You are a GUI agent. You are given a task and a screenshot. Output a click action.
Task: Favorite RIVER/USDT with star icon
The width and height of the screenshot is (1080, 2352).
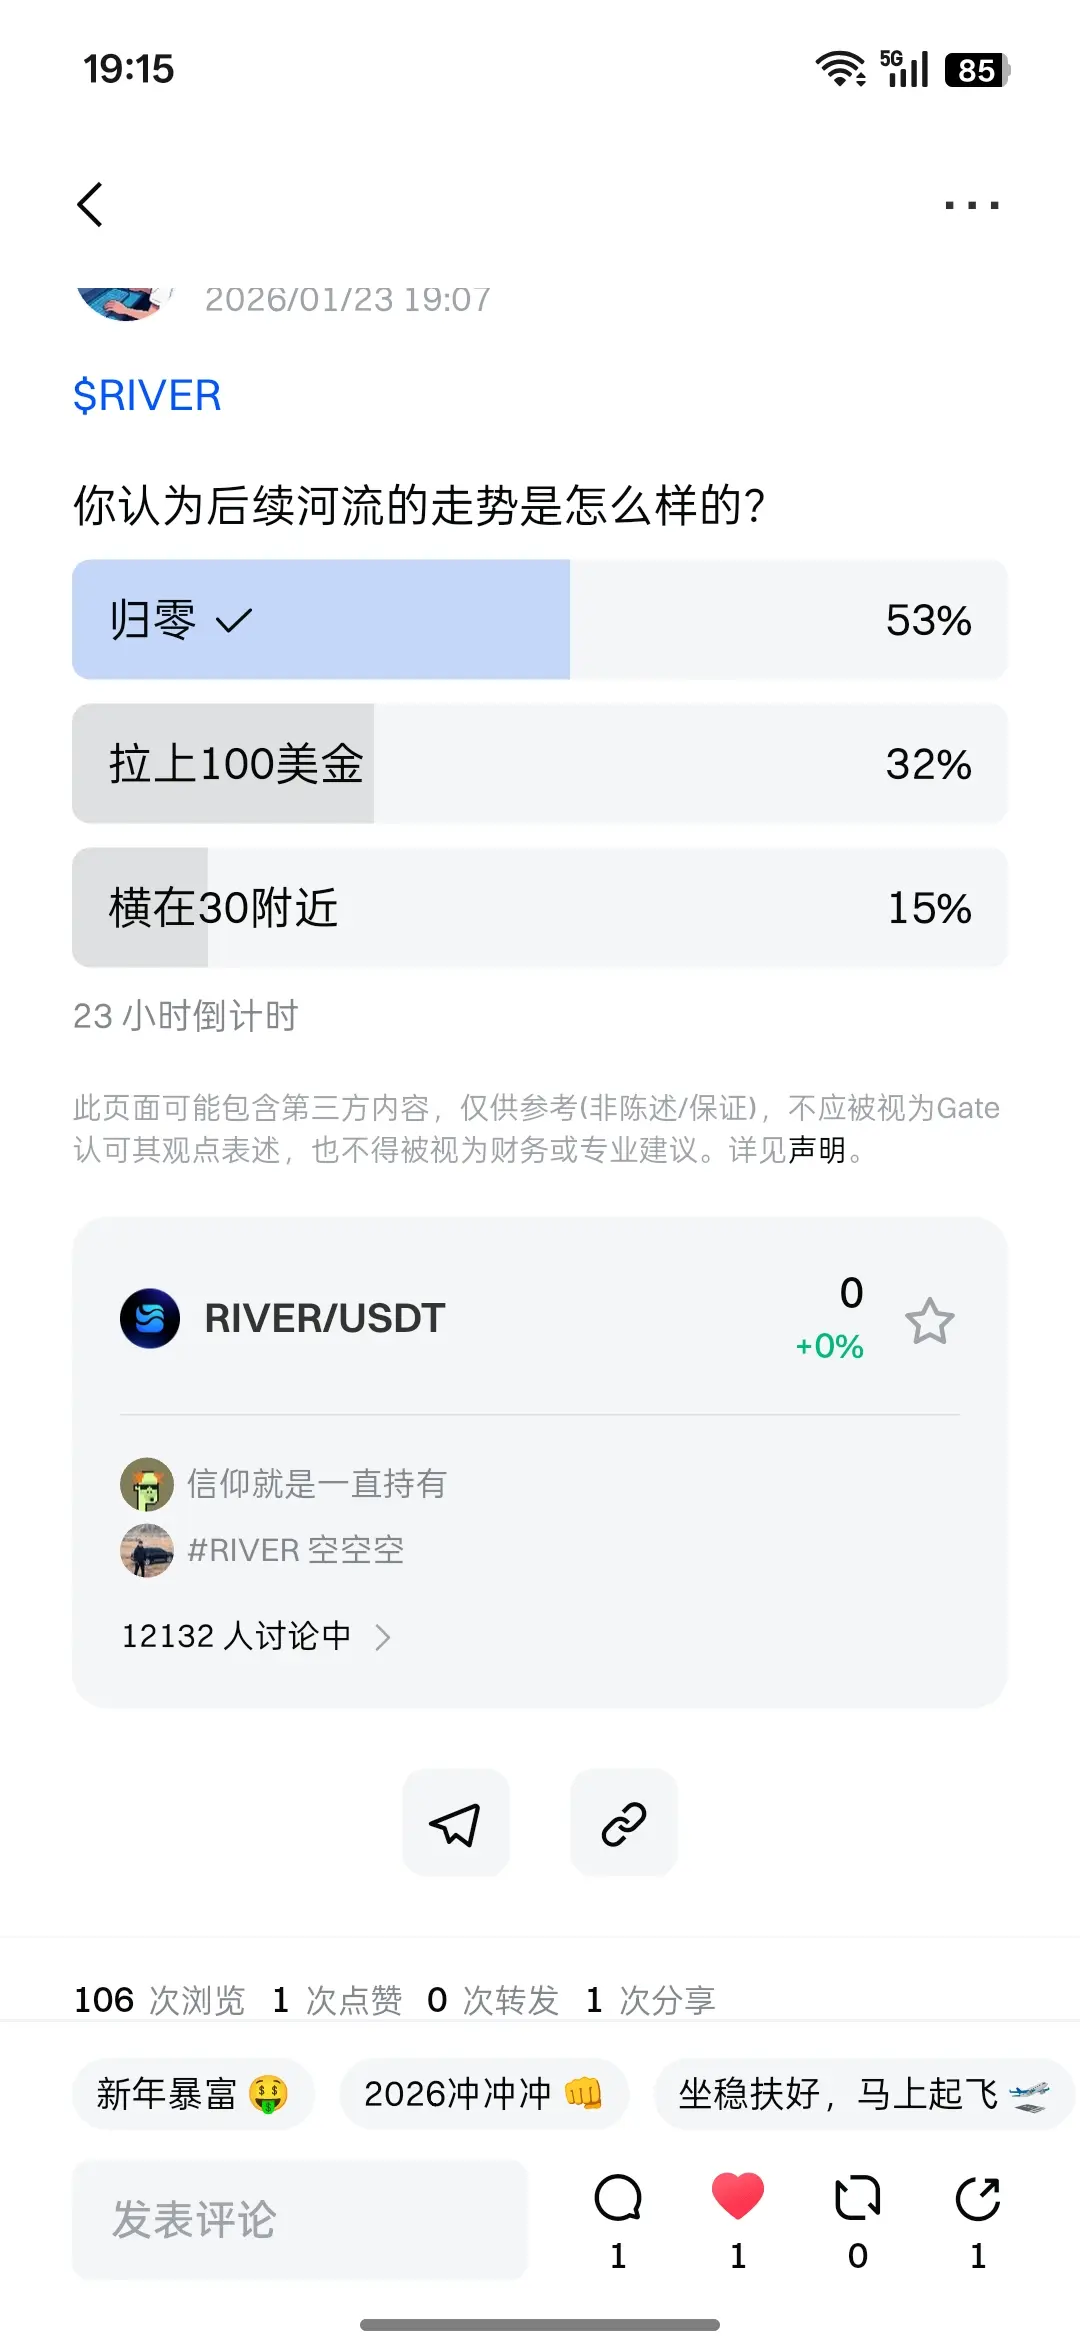pos(929,1321)
